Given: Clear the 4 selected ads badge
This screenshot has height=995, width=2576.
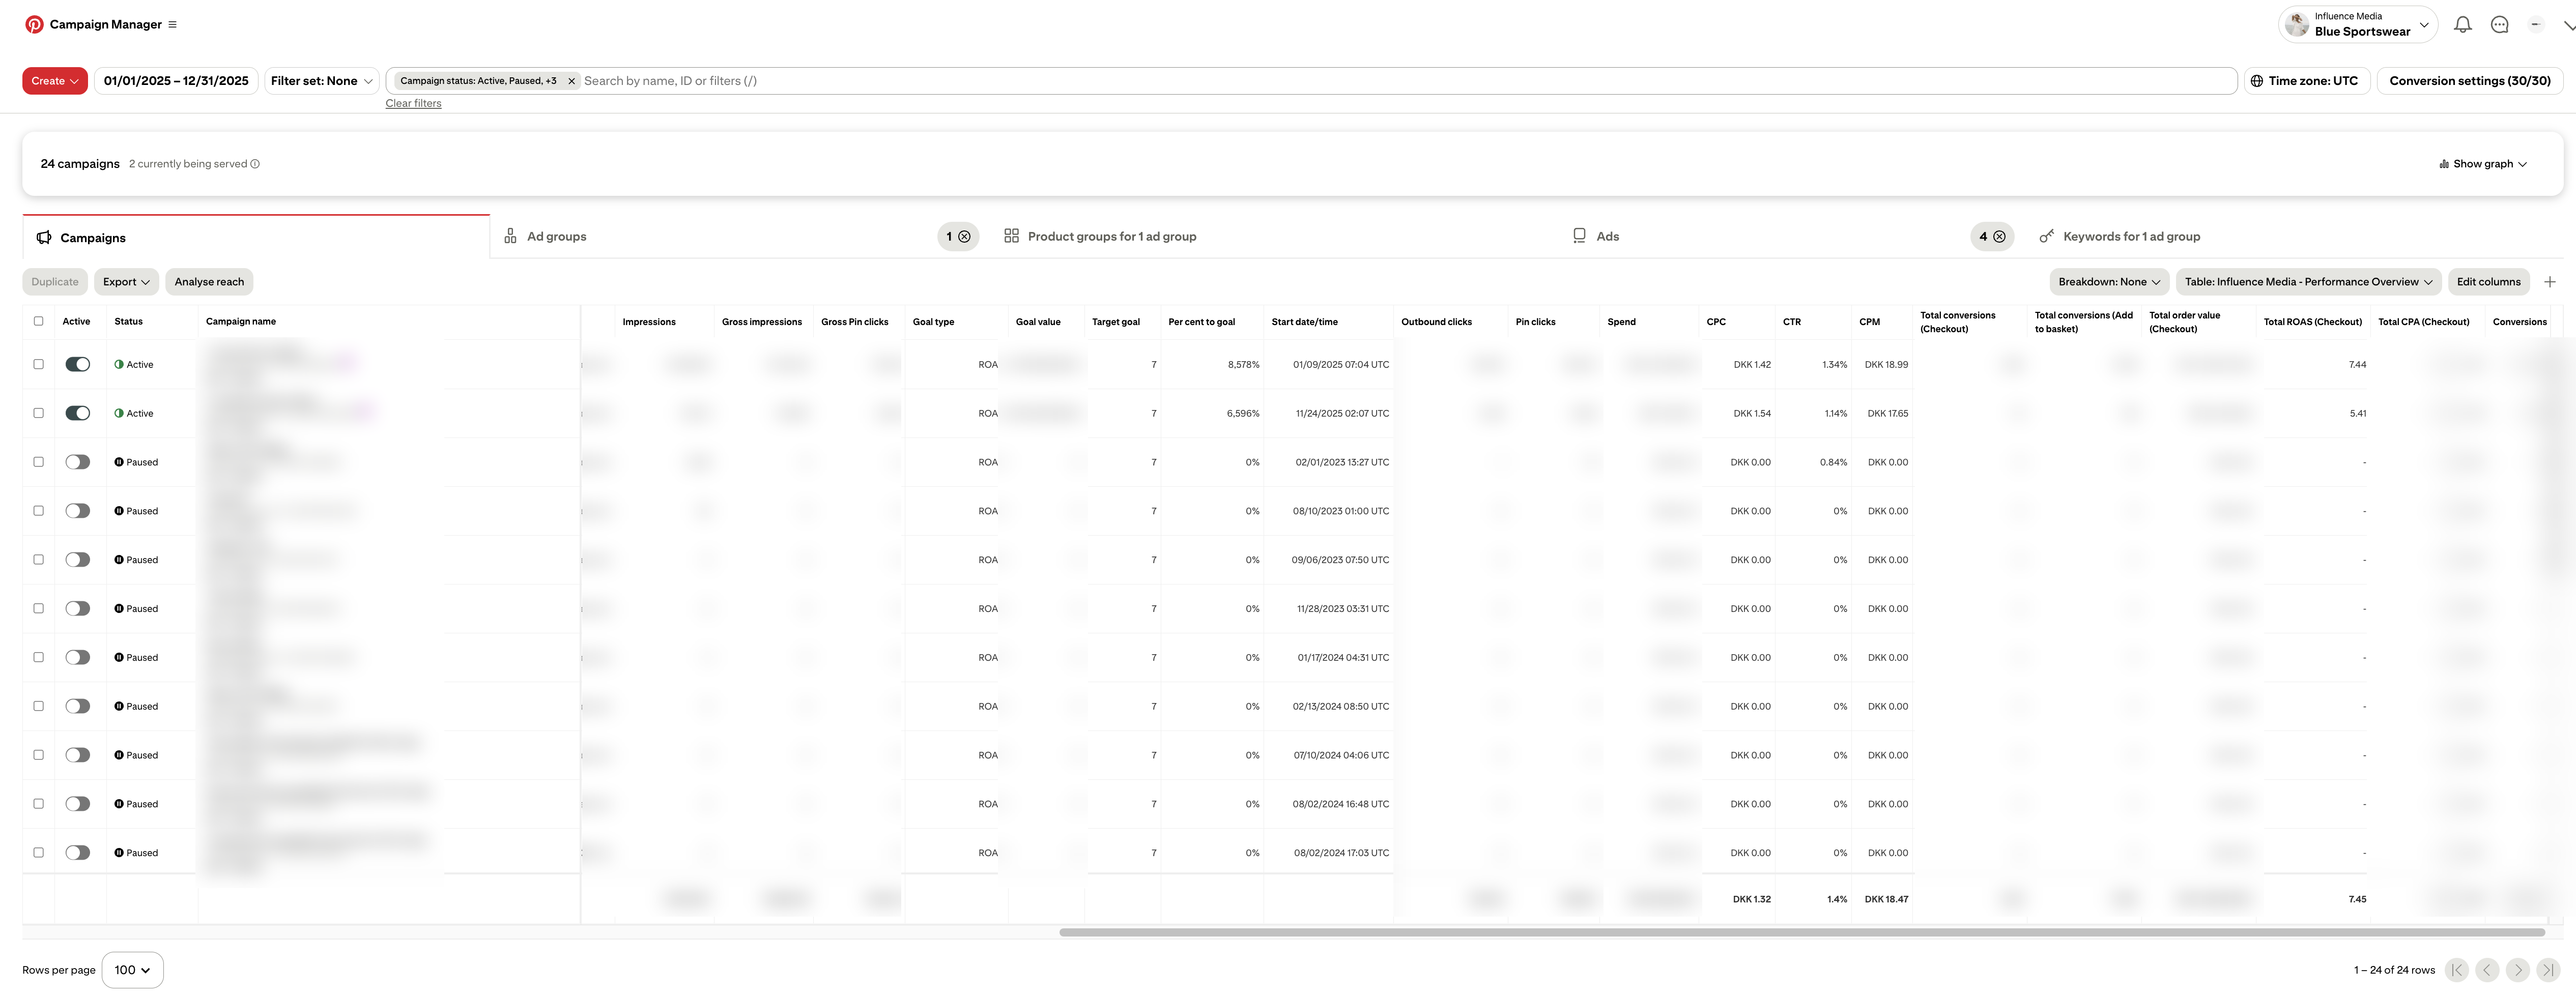Looking at the screenshot, I should (1999, 237).
